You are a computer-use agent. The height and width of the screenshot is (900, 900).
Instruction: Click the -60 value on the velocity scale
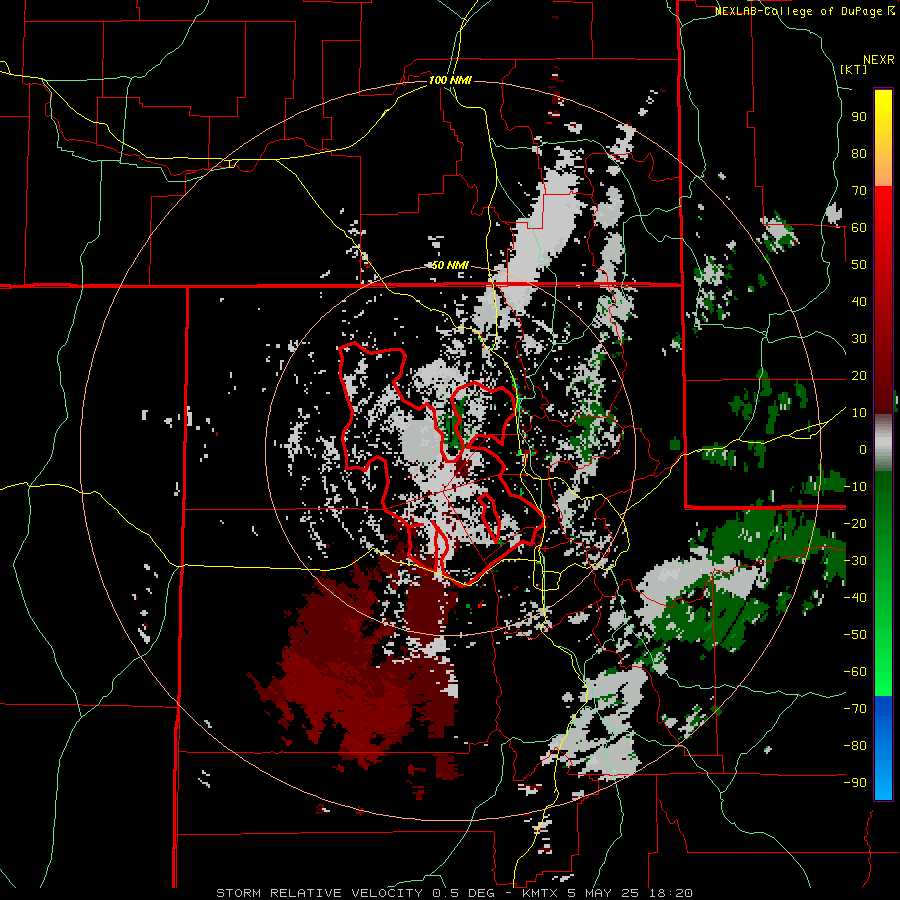[x=855, y=672]
